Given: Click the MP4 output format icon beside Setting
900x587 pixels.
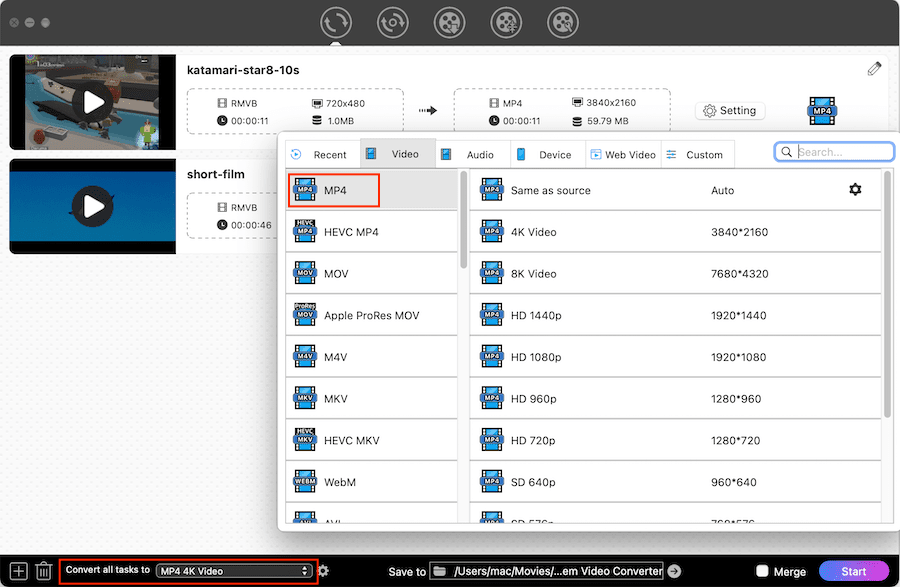Looking at the screenshot, I should (x=821, y=111).
